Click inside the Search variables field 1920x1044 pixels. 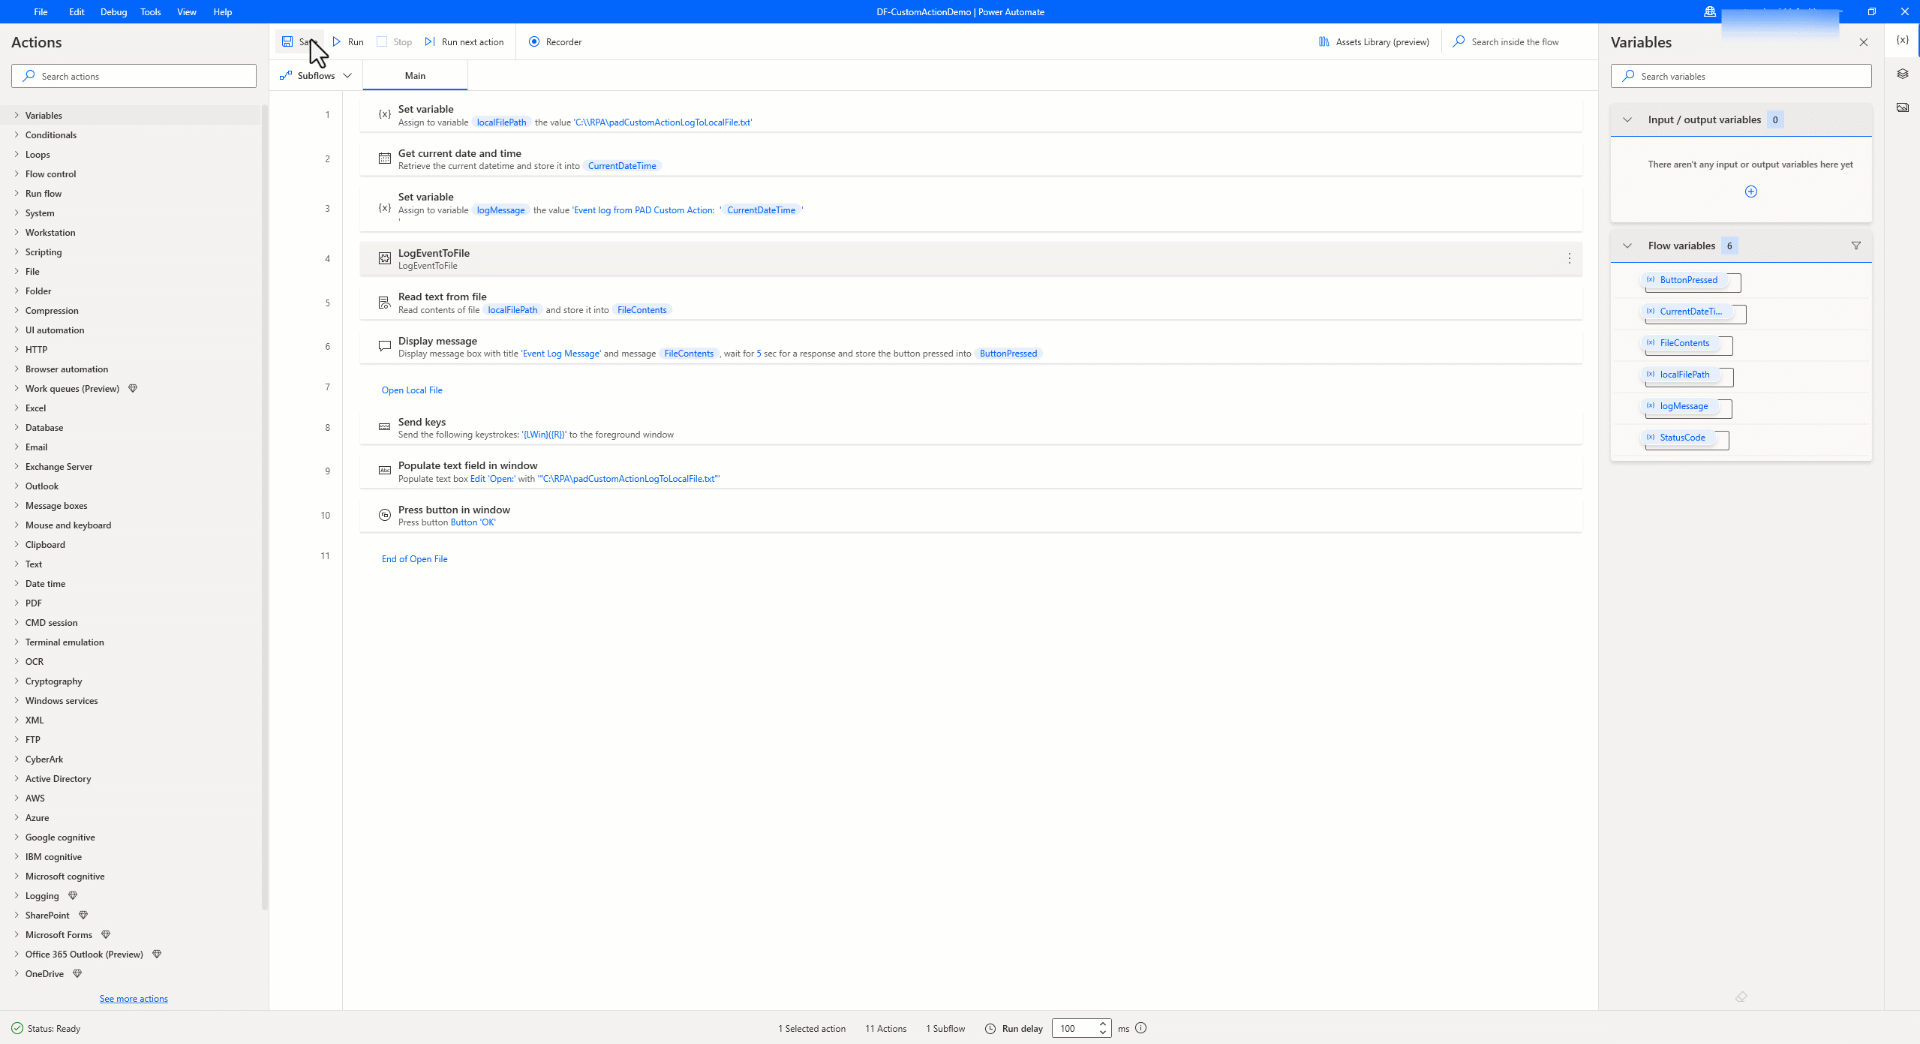[x=1740, y=75]
